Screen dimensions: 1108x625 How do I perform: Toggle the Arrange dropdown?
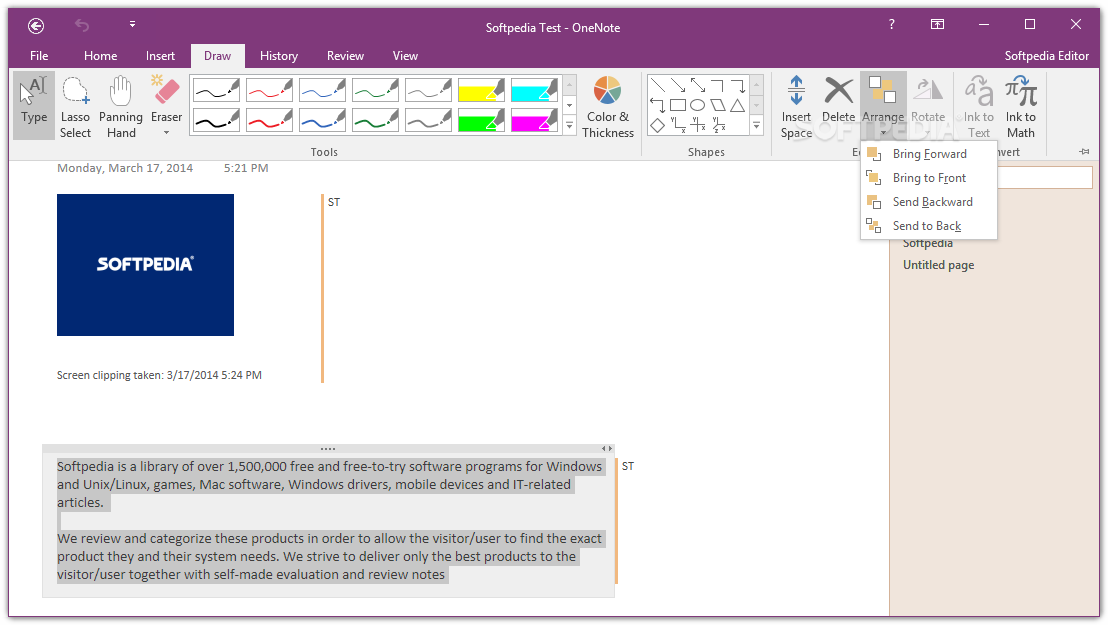[x=883, y=106]
